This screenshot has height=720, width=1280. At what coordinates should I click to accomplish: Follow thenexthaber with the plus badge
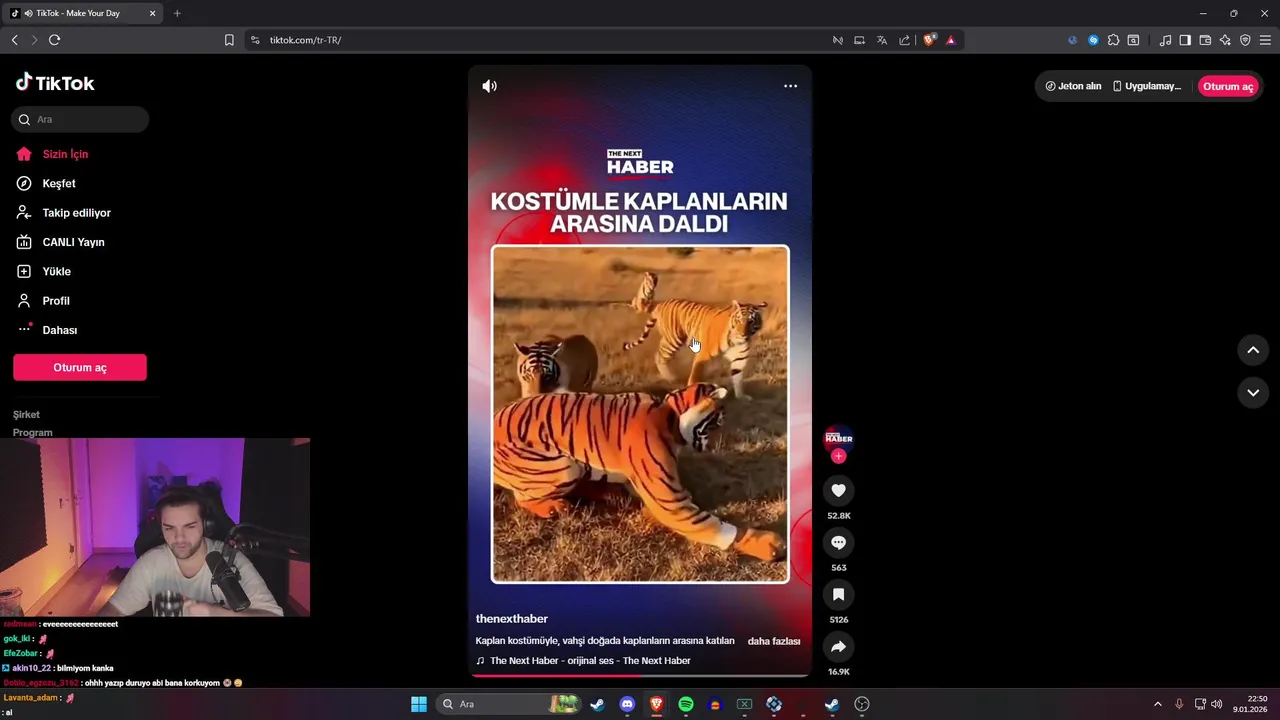tap(838, 456)
